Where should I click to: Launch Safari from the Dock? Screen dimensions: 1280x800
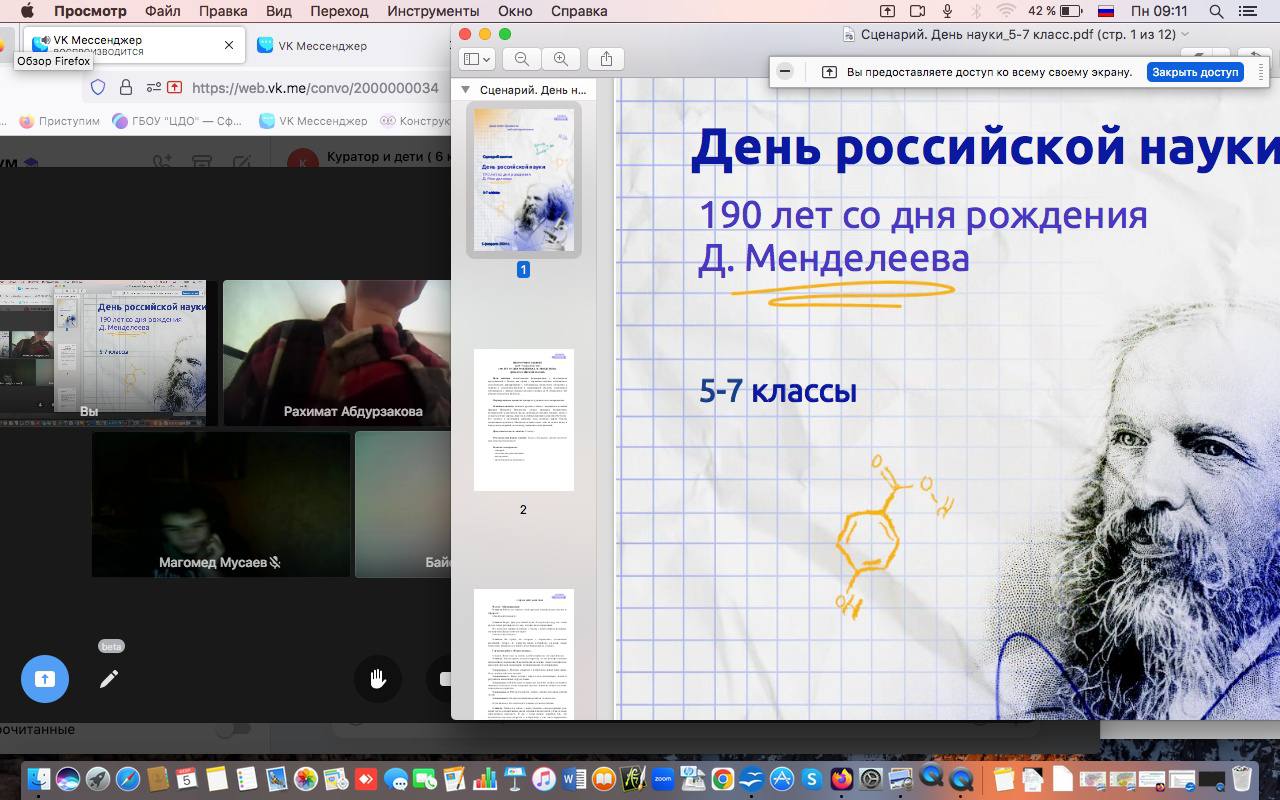[x=128, y=778]
